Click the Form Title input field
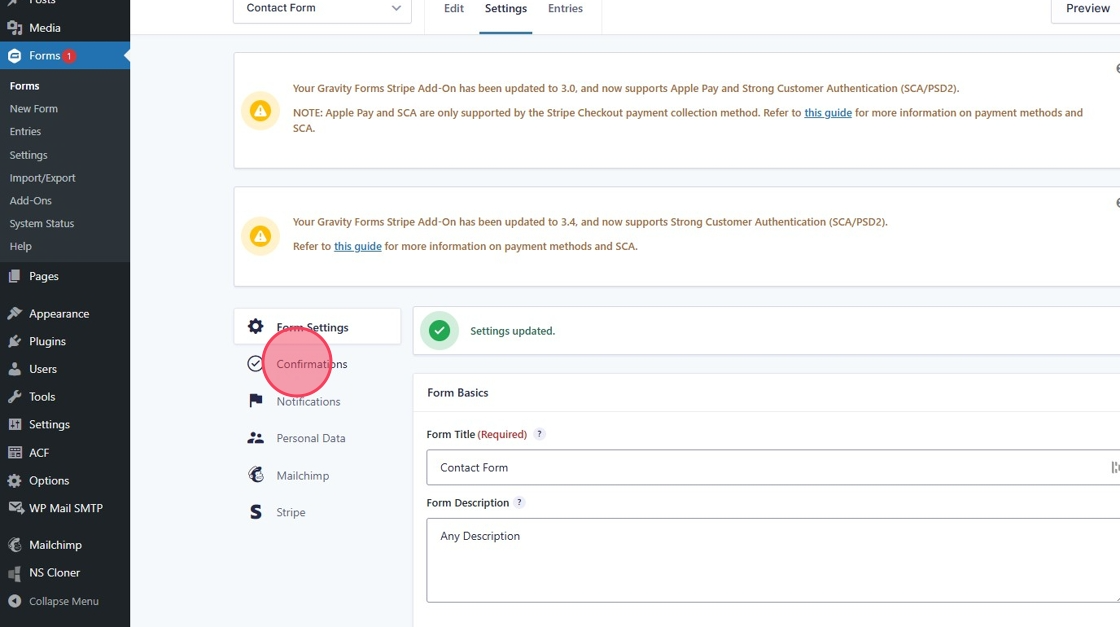Viewport: 1120px width, 627px height. [x=773, y=467]
